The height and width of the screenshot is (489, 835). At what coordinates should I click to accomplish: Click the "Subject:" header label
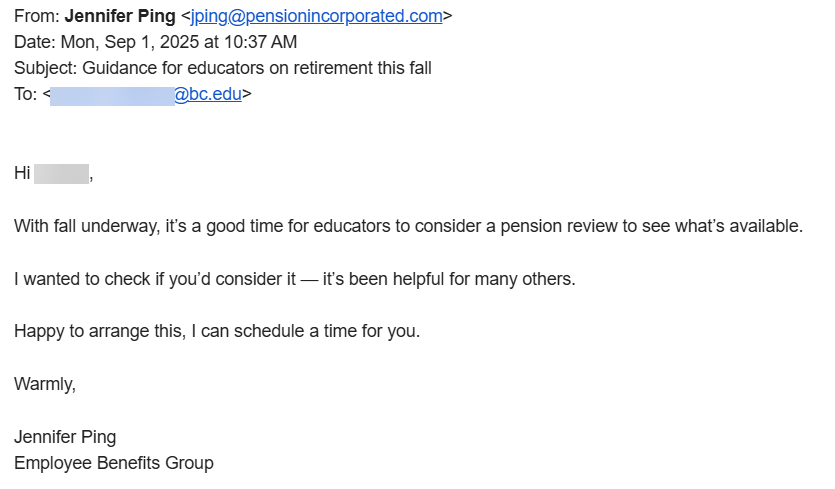[46, 68]
